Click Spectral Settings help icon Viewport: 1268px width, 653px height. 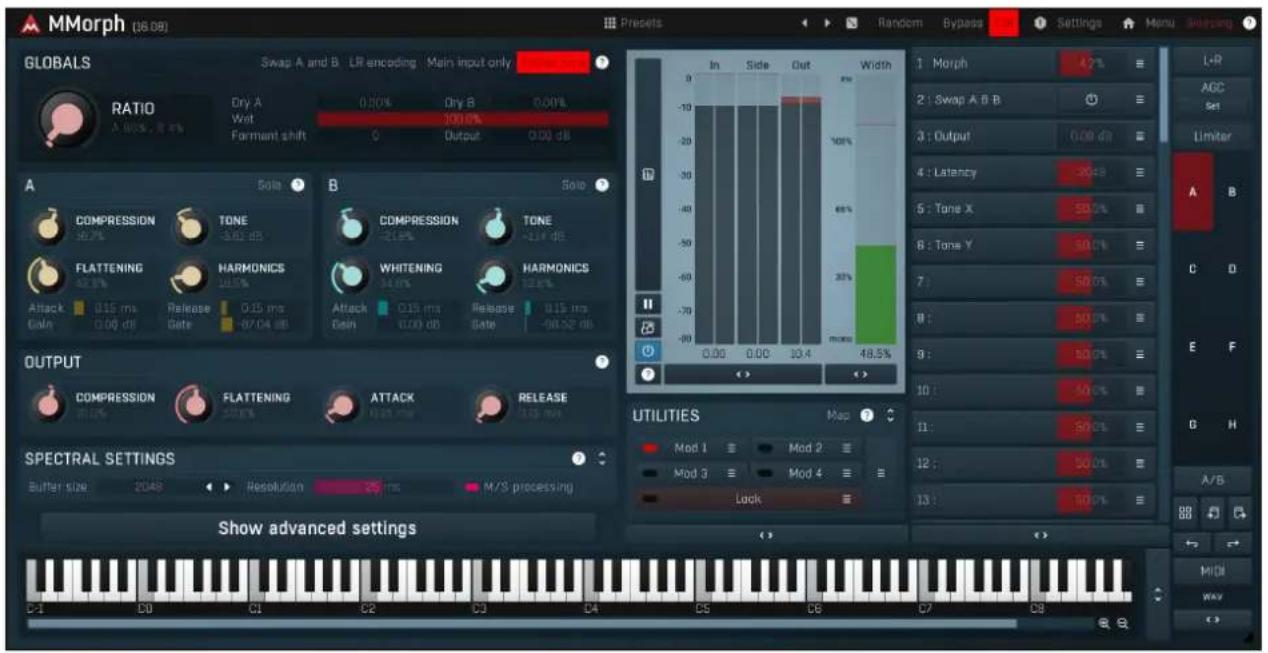578,458
